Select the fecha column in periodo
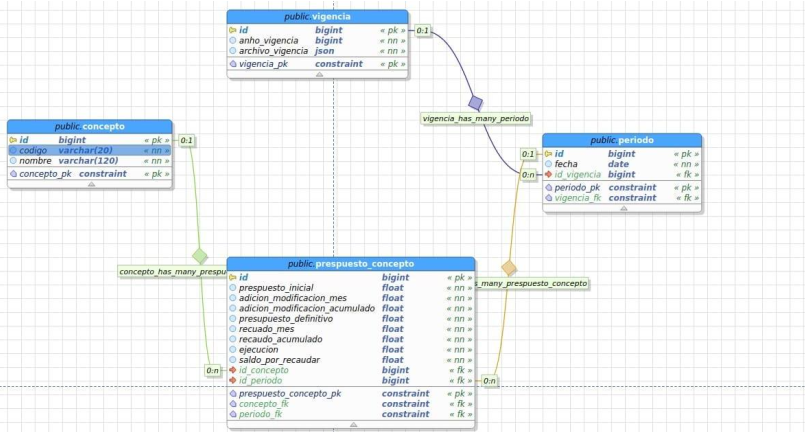Viewport: 805px width, 432px height. point(566,164)
